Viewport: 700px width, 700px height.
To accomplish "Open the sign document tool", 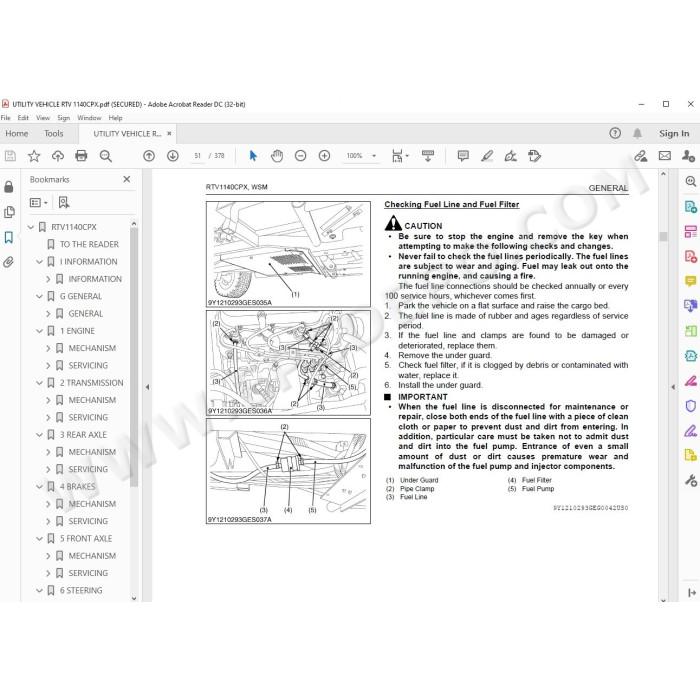I will coord(511,156).
